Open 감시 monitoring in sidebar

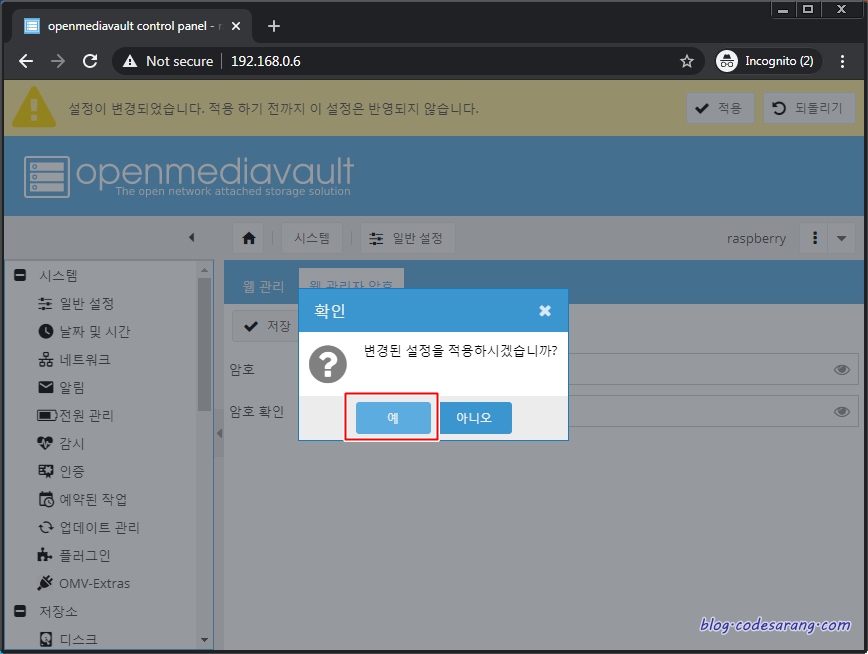60,443
